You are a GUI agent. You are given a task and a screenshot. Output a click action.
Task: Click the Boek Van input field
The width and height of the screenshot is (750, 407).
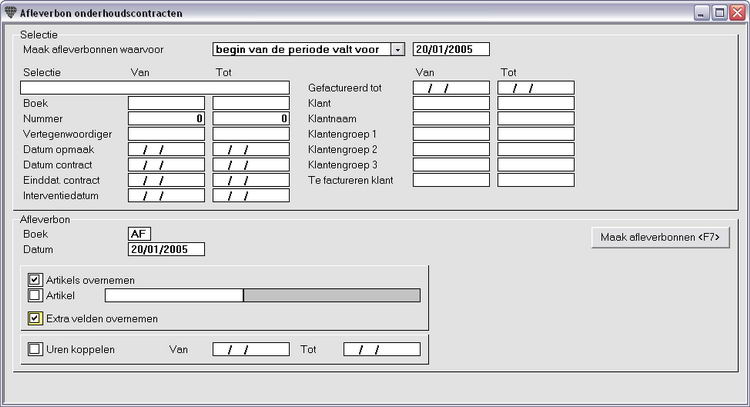[x=166, y=103]
